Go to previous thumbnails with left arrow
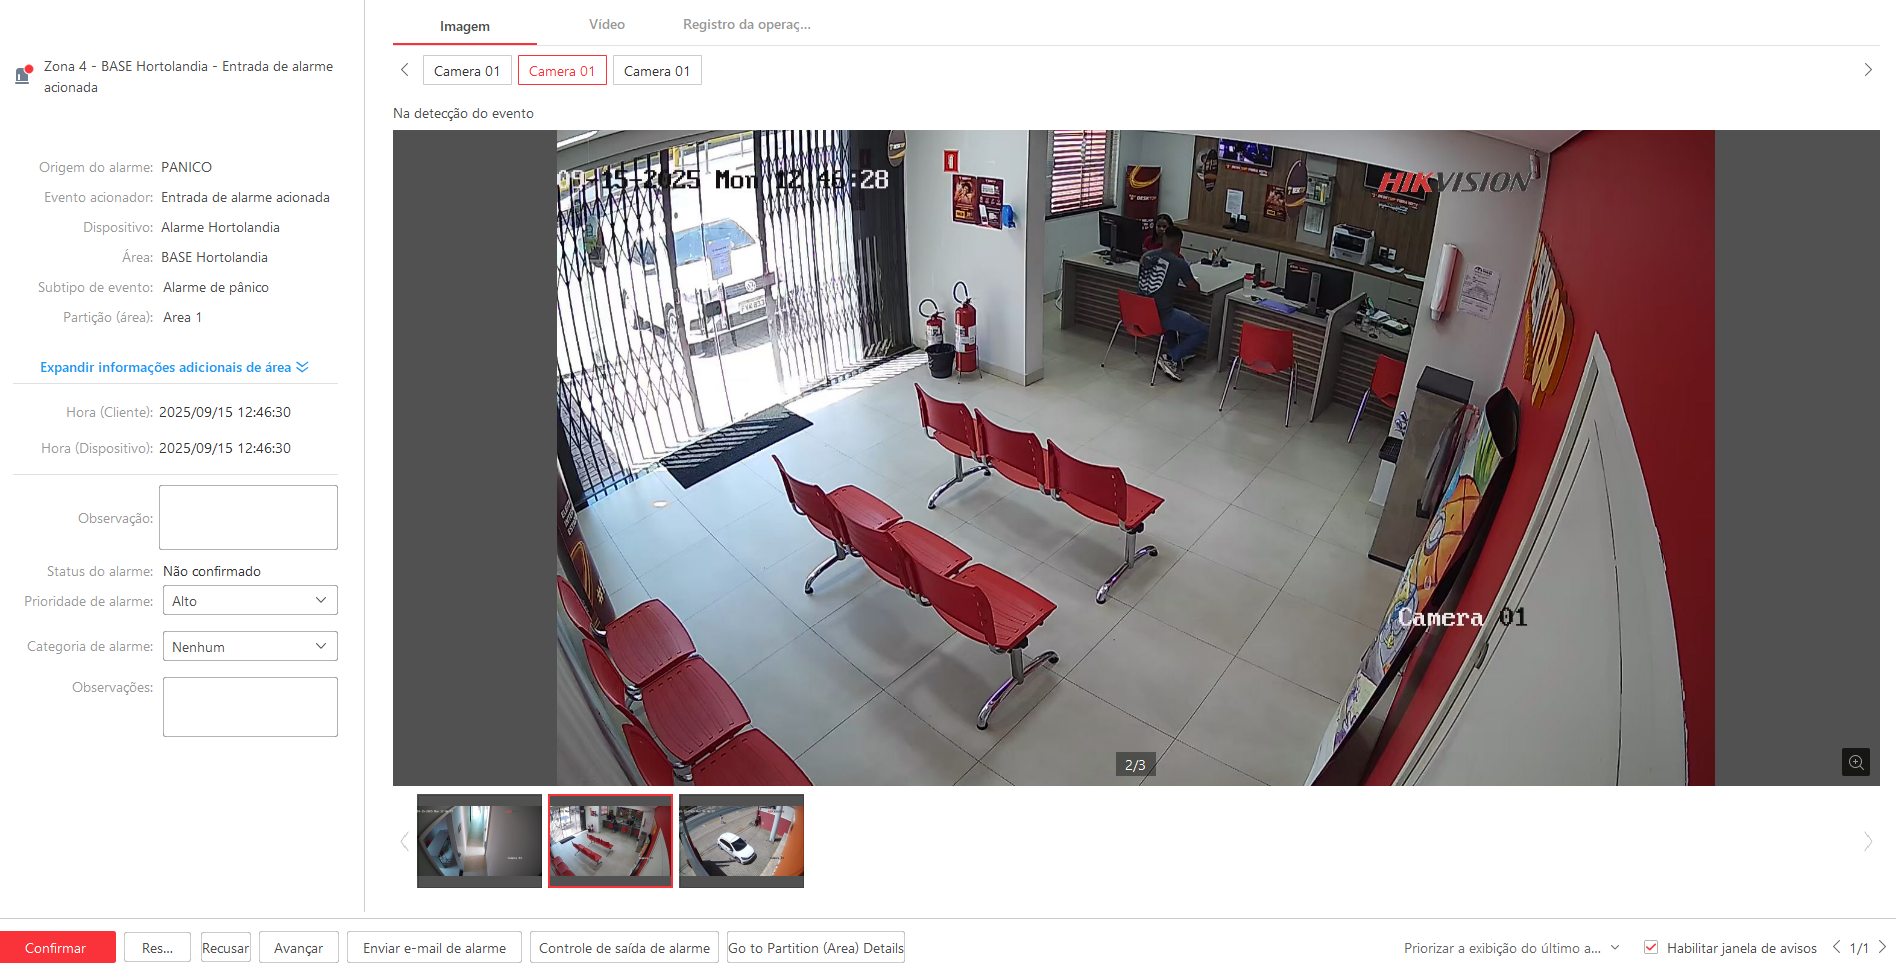 click(405, 841)
